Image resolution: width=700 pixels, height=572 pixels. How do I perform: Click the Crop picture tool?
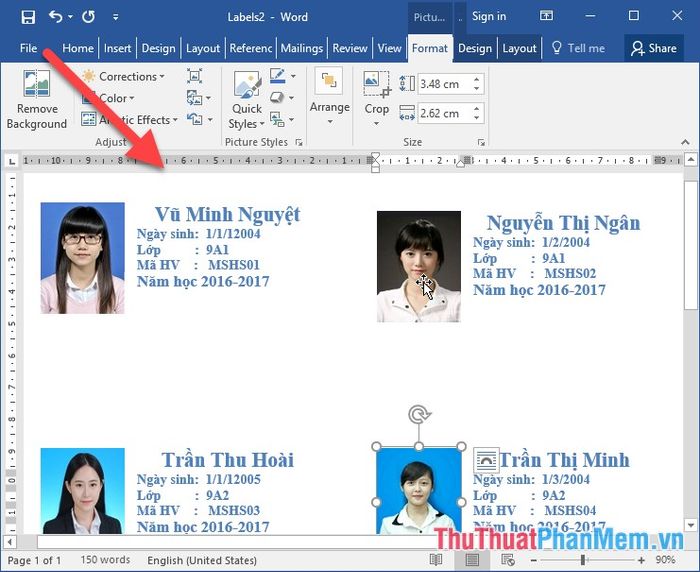[x=376, y=95]
